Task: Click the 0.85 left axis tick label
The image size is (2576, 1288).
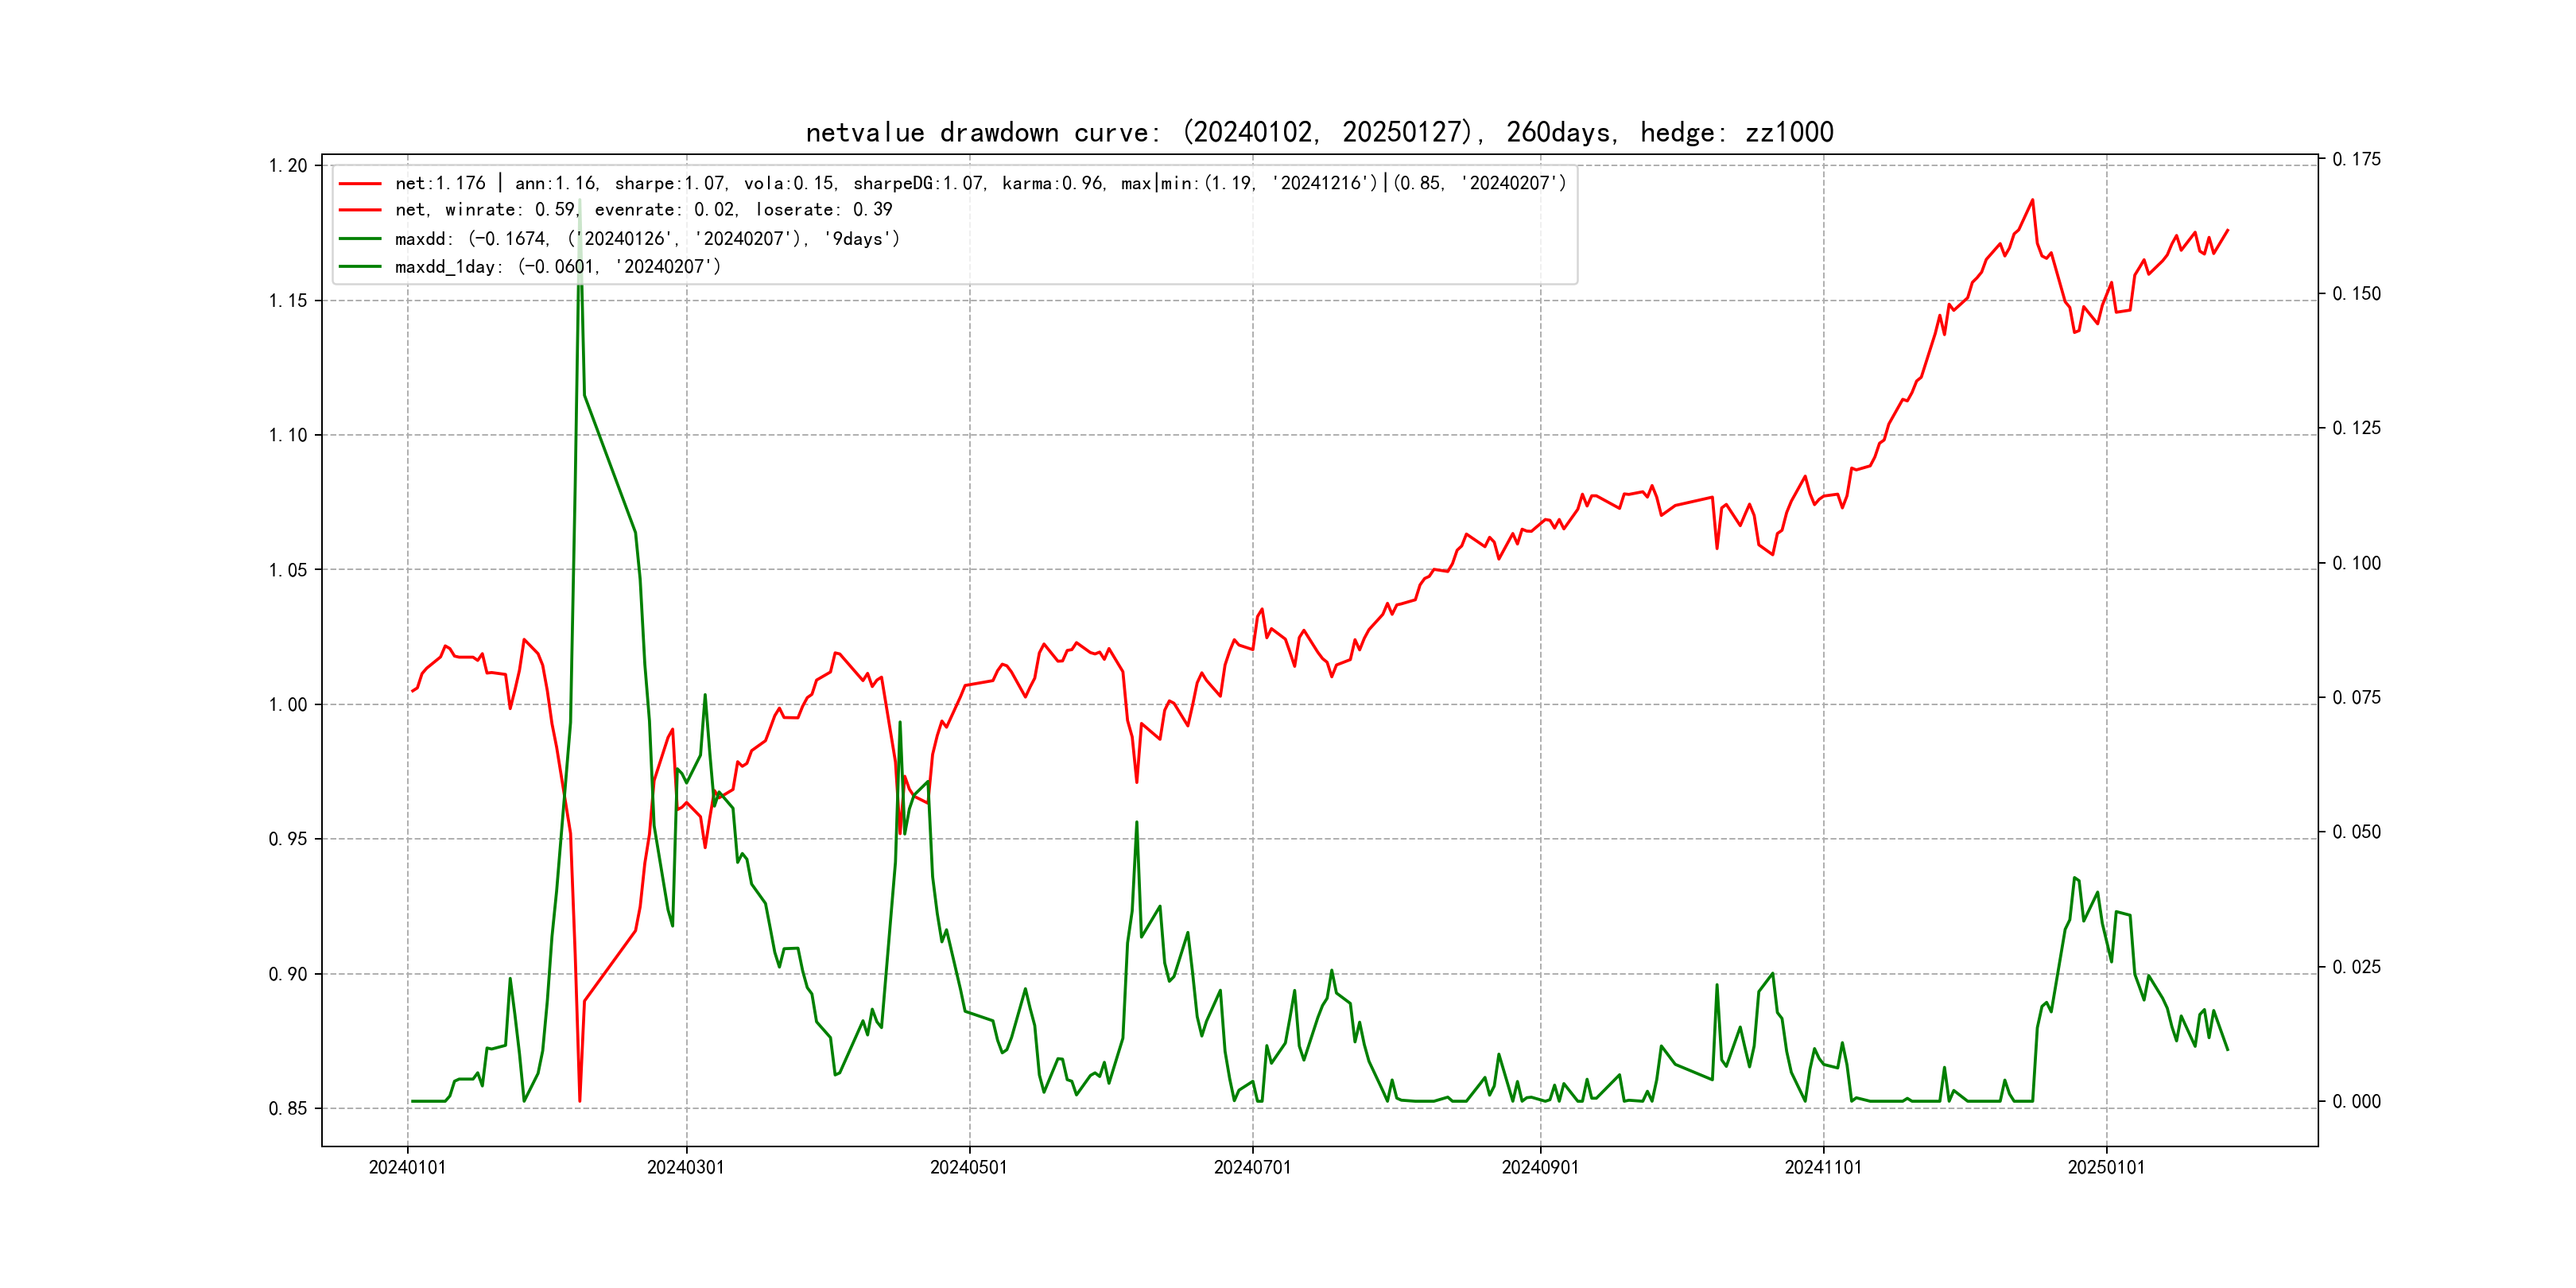Action: point(288,1109)
